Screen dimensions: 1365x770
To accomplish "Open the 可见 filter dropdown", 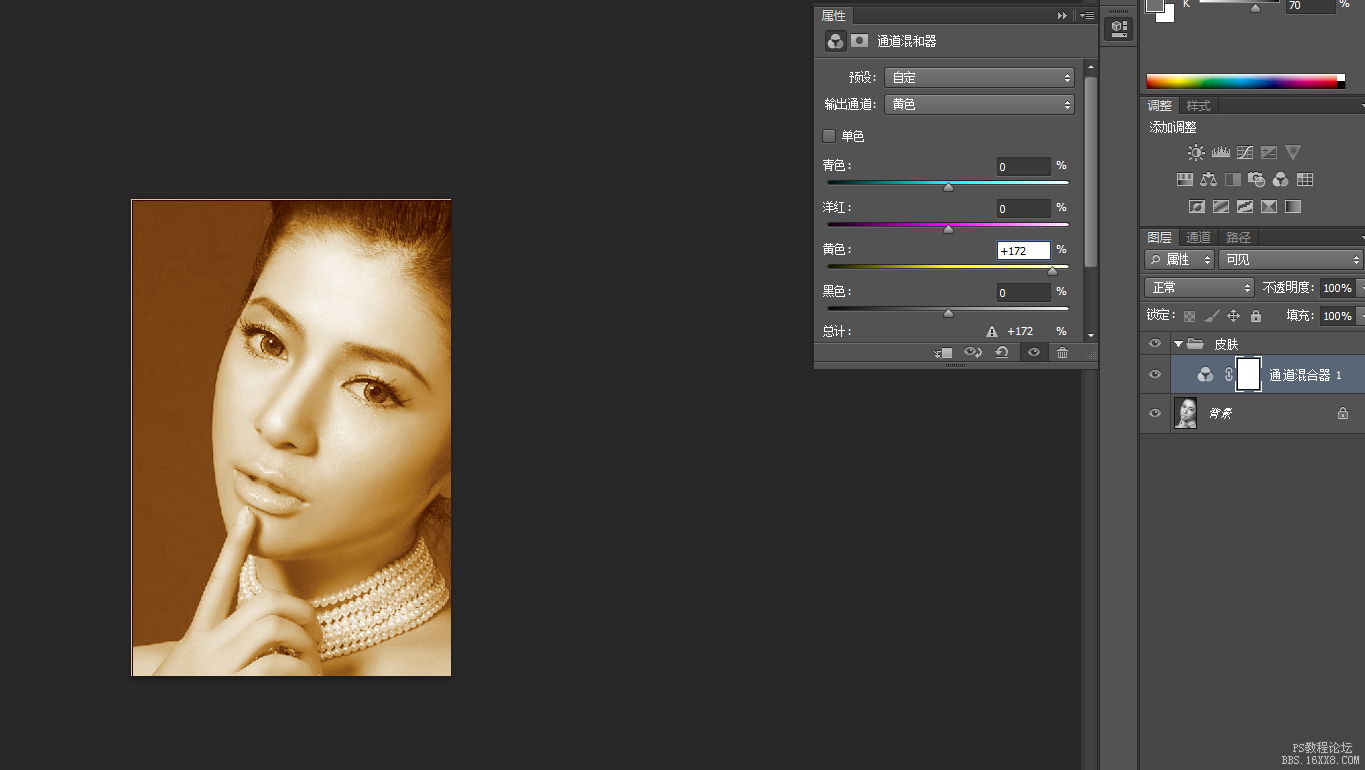I will click(x=1291, y=260).
